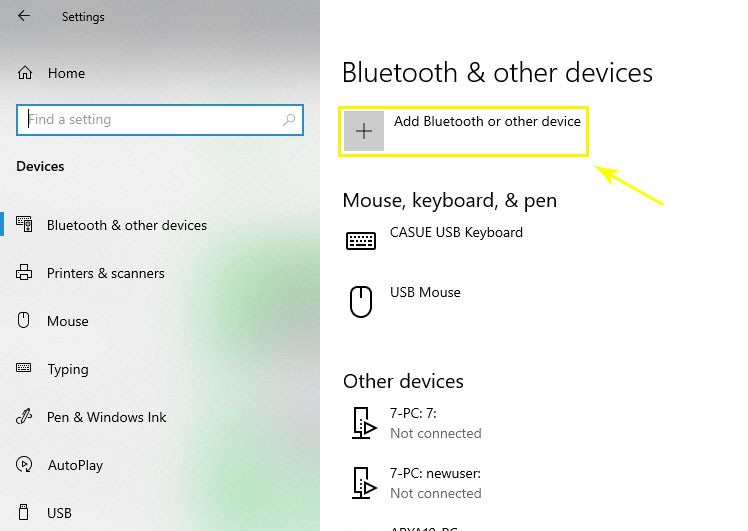This screenshot has height=531, width=748.
Task: Go to Mouse settings page
Action: pyautogui.click(x=68, y=321)
